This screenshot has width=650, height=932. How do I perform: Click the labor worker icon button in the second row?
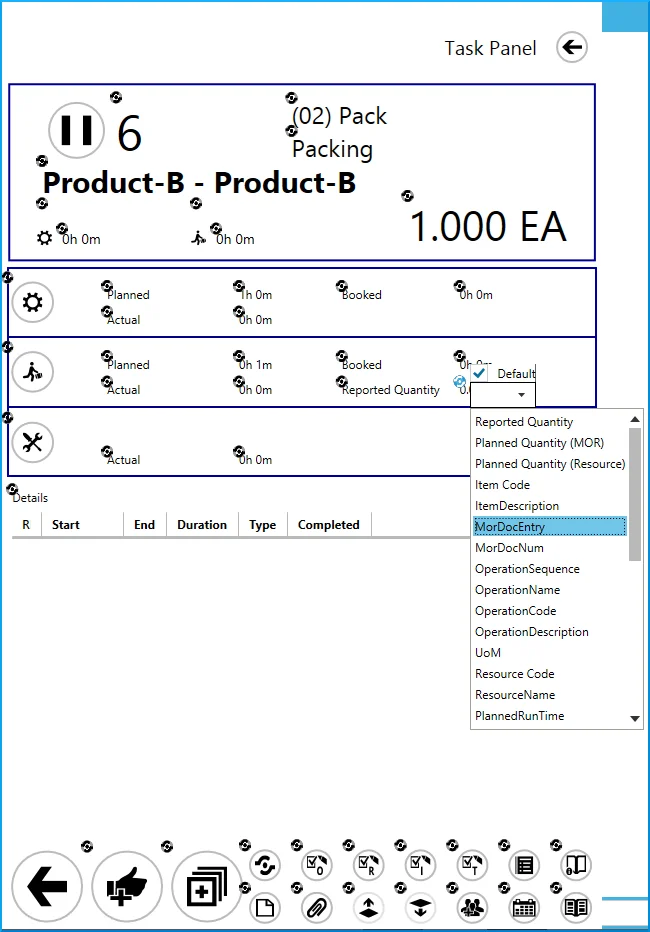click(x=33, y=372)
